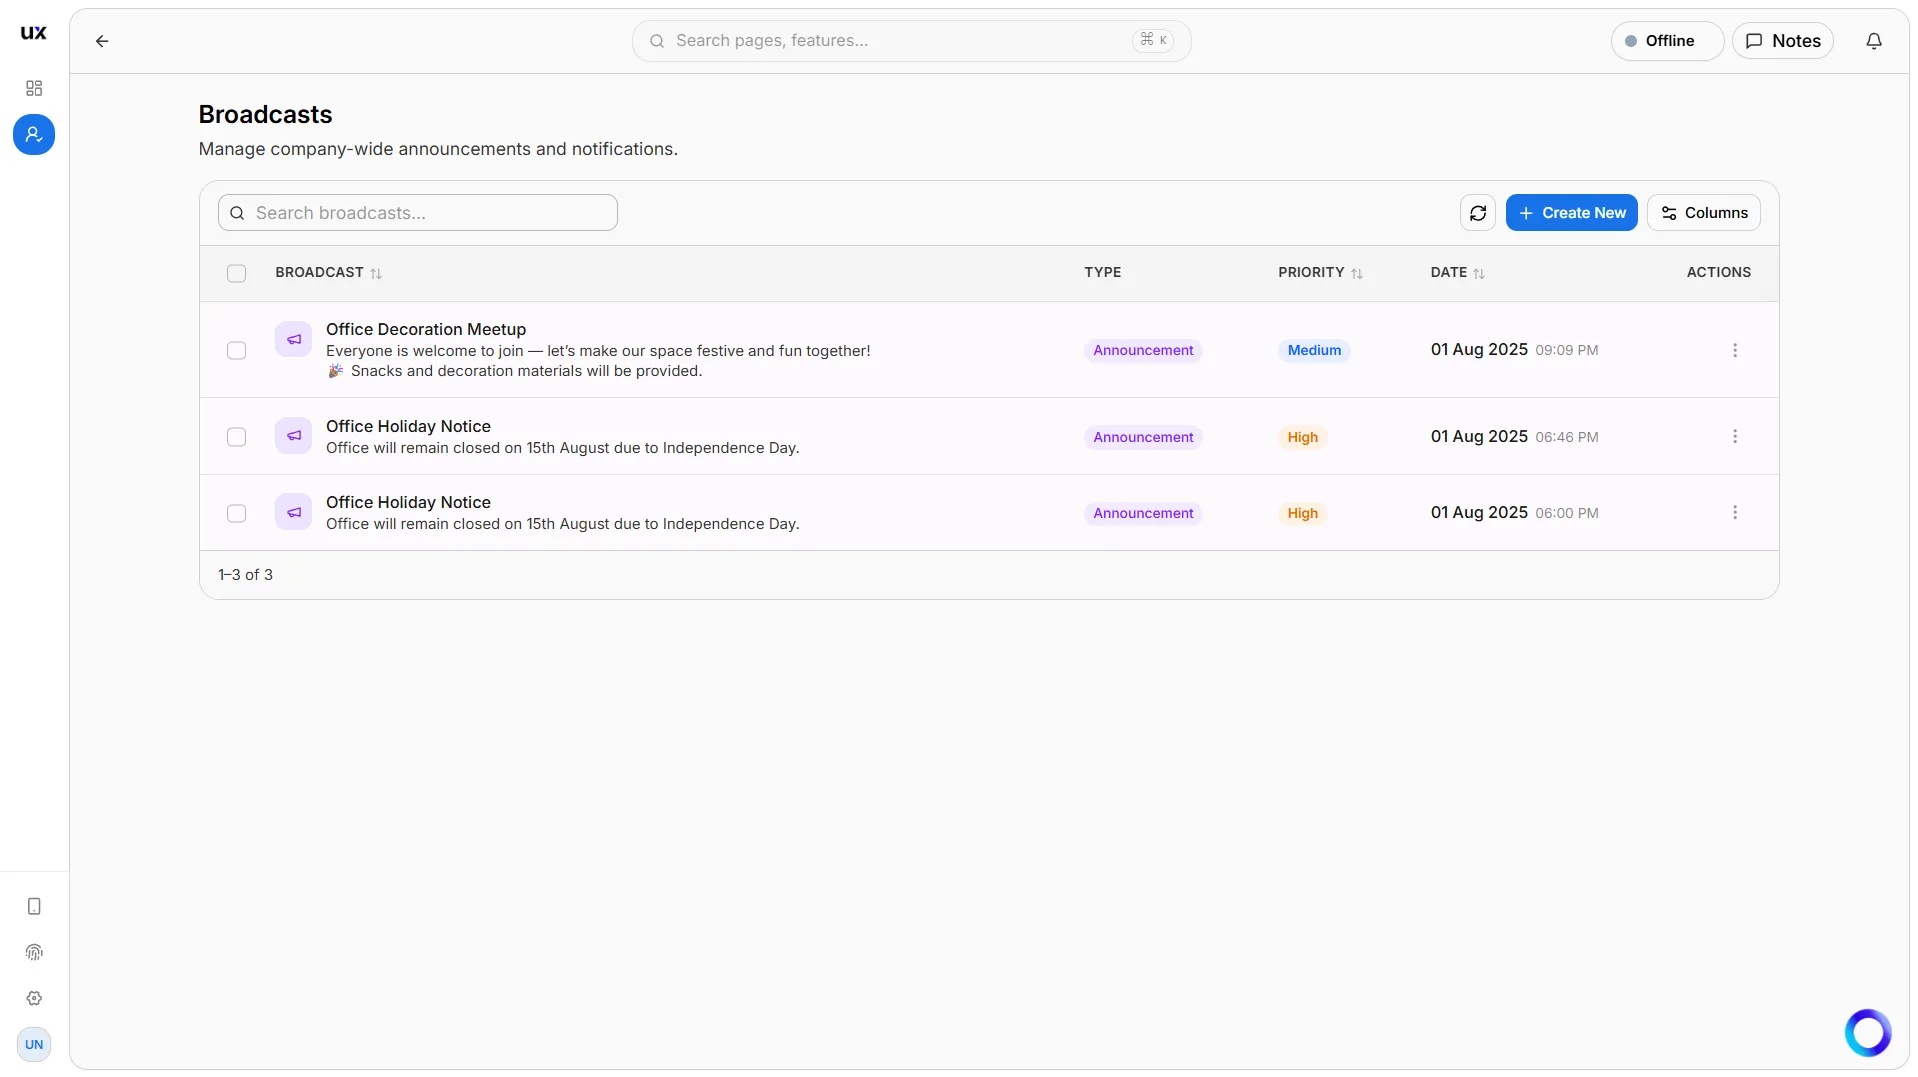Click the date 01 Aug 2025 09:09 PM
Screen dimensions: 1918x1077
[1514, 350]
